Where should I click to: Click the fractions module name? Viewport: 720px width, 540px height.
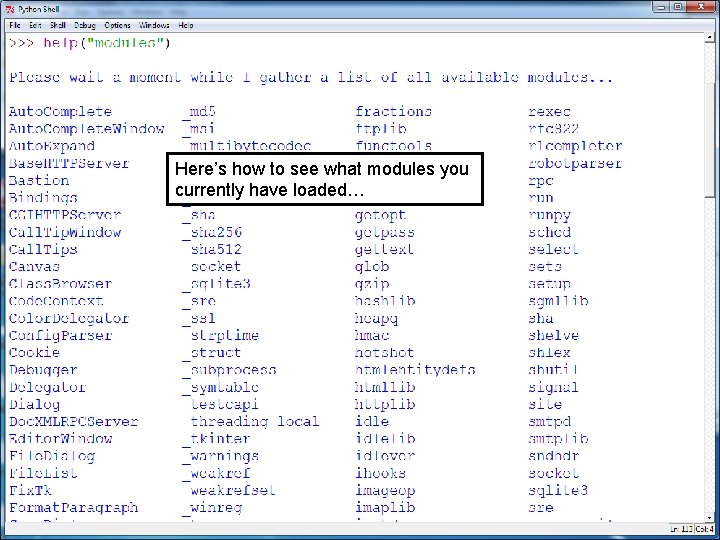tap(394, 112)
